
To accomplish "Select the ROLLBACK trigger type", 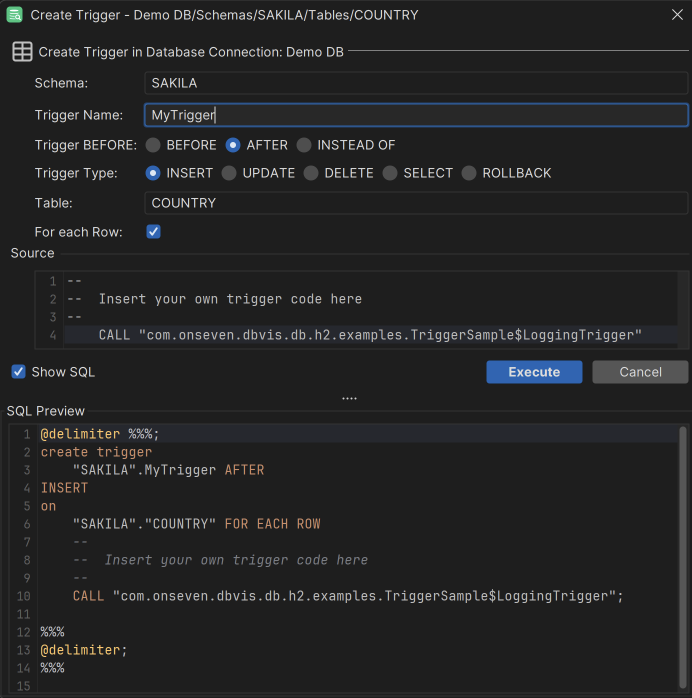I will point(469,173).
